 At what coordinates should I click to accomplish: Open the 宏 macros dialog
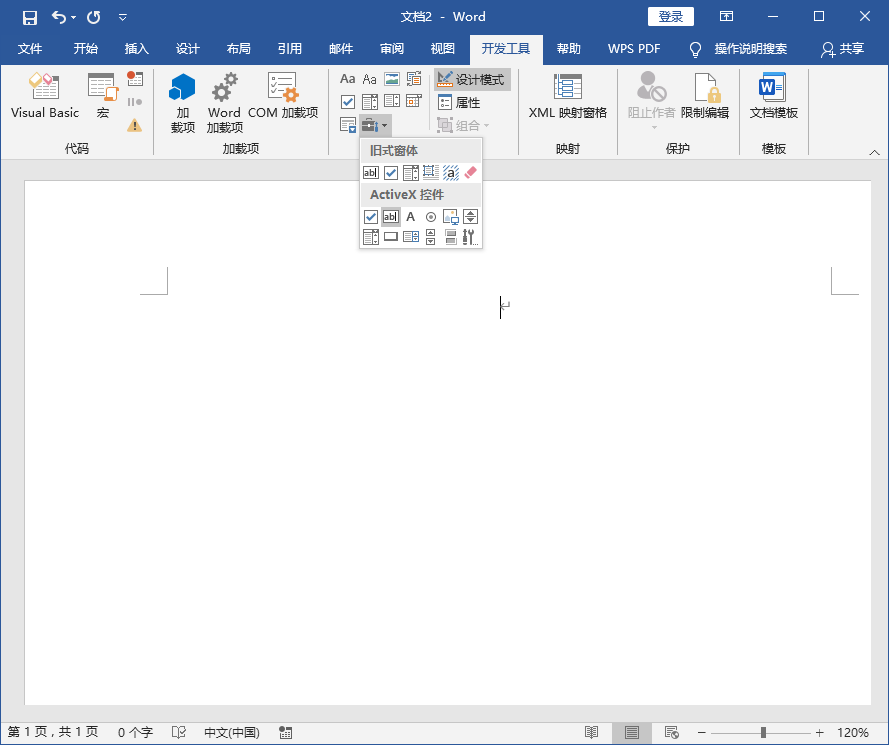103,96
